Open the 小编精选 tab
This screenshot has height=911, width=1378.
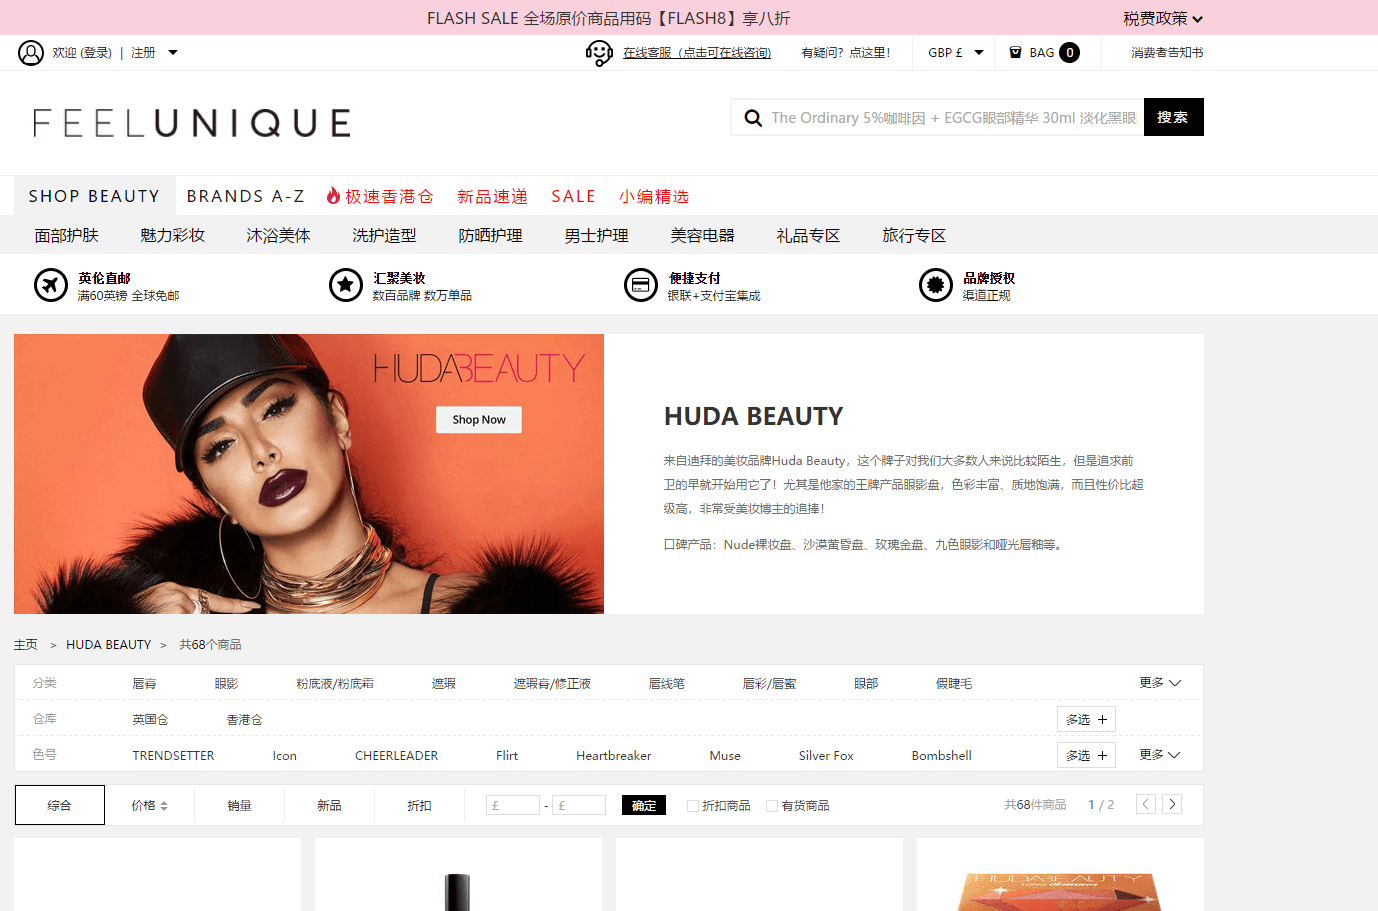pyautogui.click(x=654, y=197)
